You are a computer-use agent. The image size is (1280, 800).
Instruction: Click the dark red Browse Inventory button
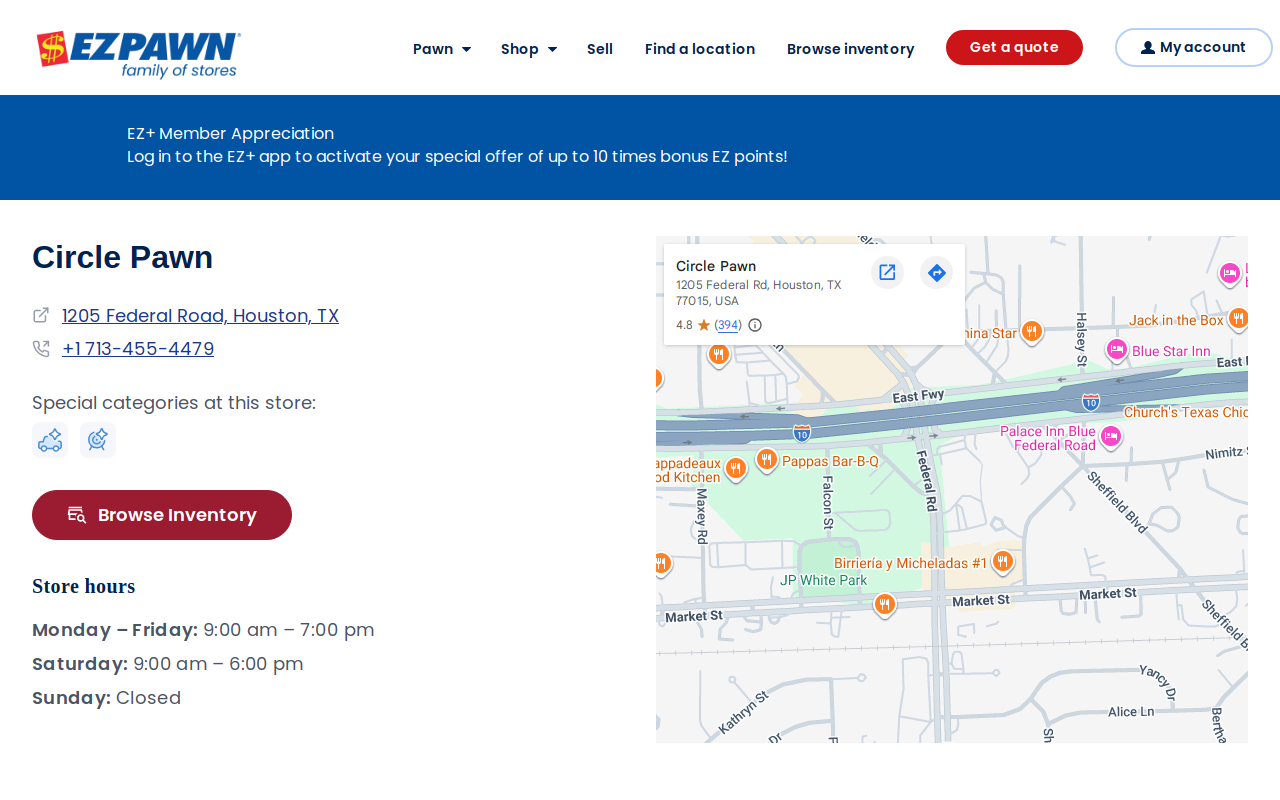point(162,515)
